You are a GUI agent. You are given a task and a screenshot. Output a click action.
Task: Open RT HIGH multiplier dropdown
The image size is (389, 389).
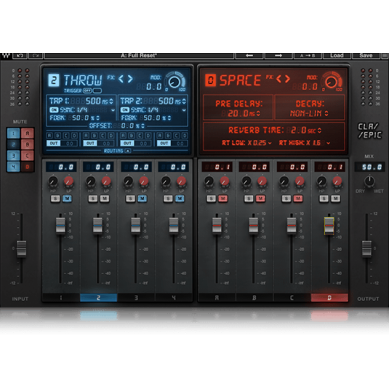[328, 143]
